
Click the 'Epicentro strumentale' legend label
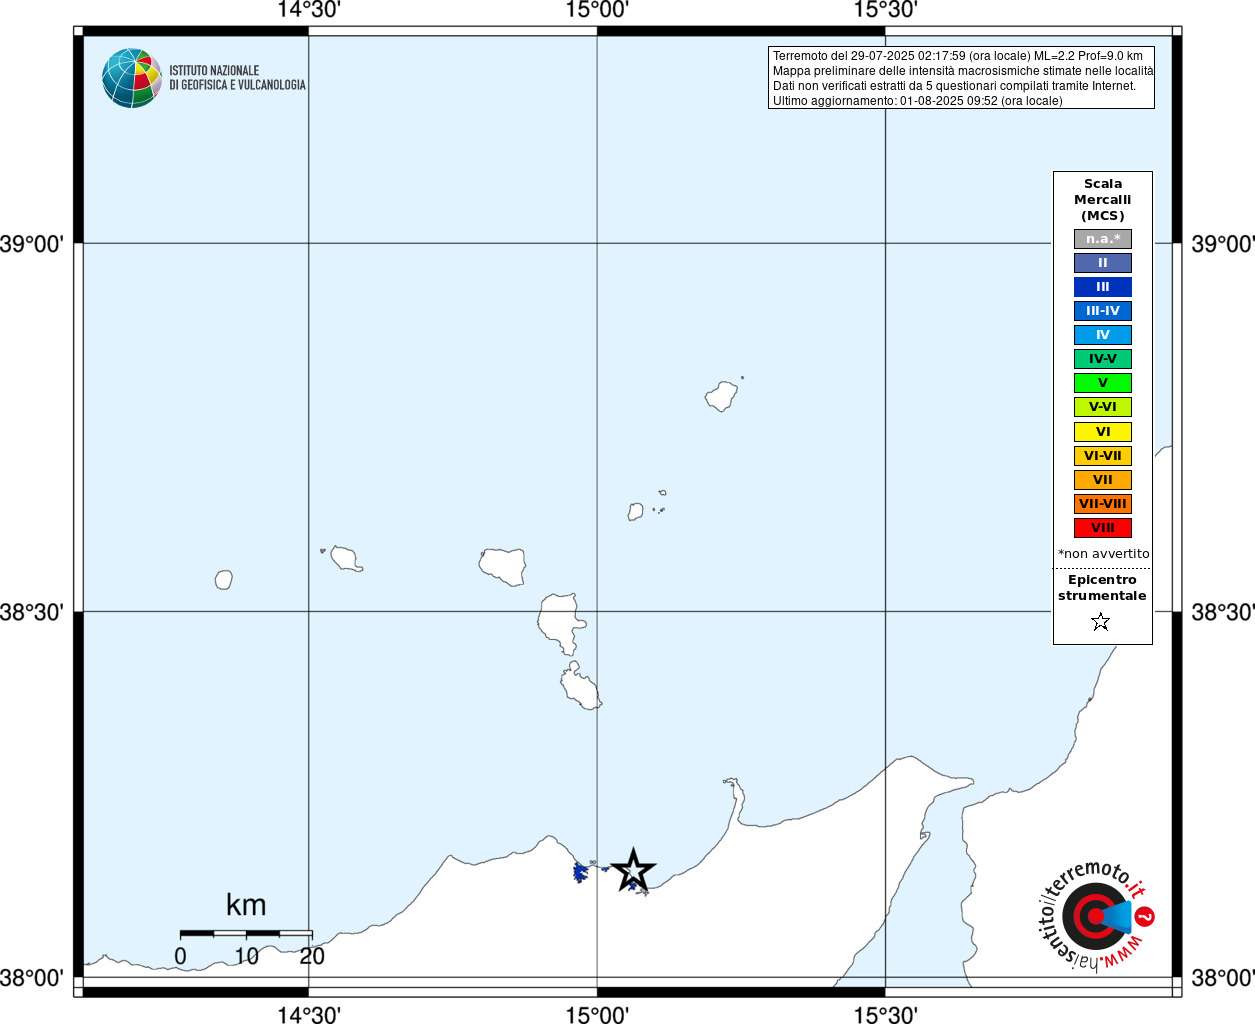tap(1102, 588)
